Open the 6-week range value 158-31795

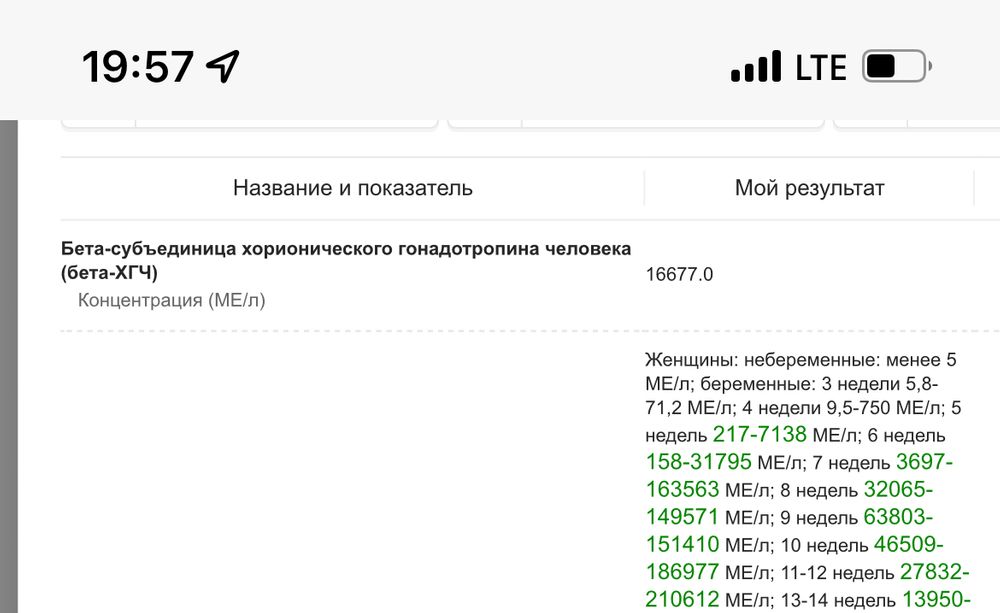(697, 462)
